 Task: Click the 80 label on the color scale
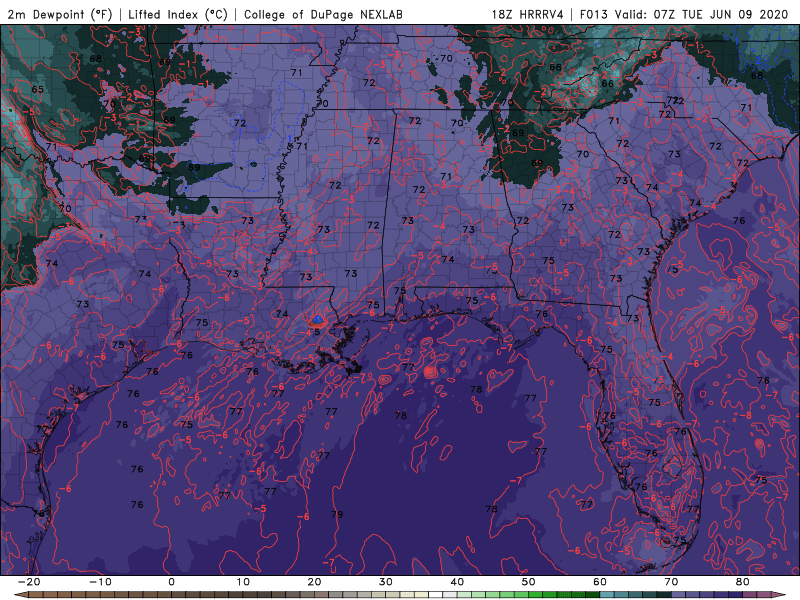pyautogui.click(x=743, y=582)
